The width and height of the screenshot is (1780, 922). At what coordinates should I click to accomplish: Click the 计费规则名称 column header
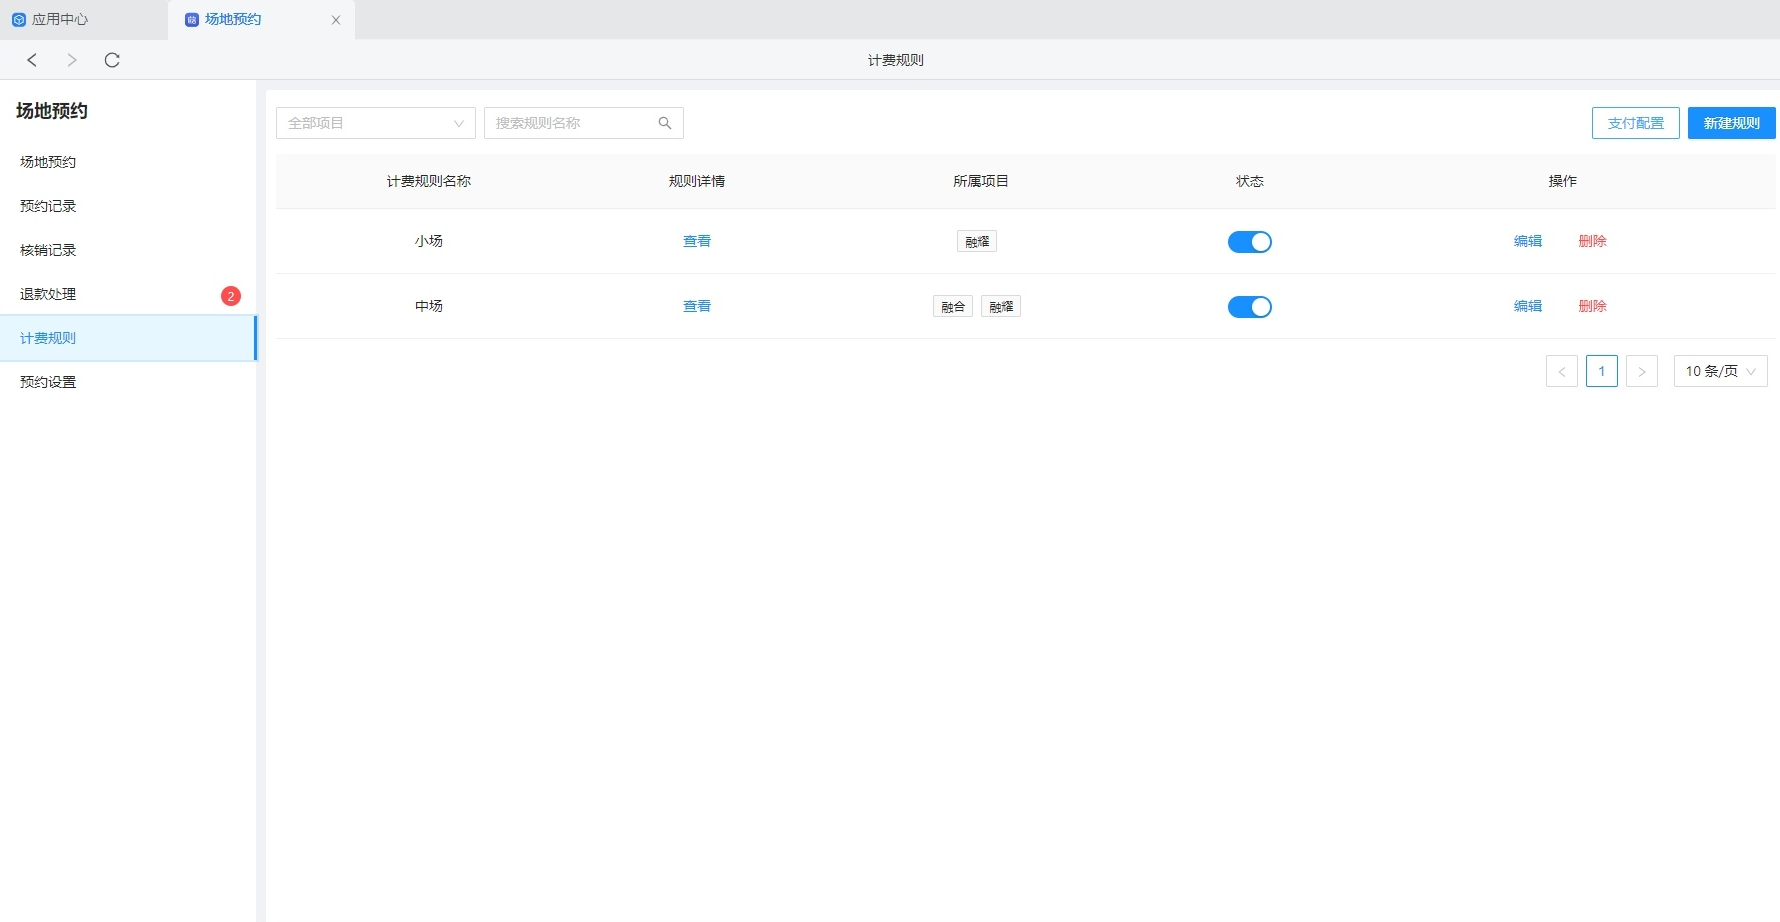click(429, 181)
